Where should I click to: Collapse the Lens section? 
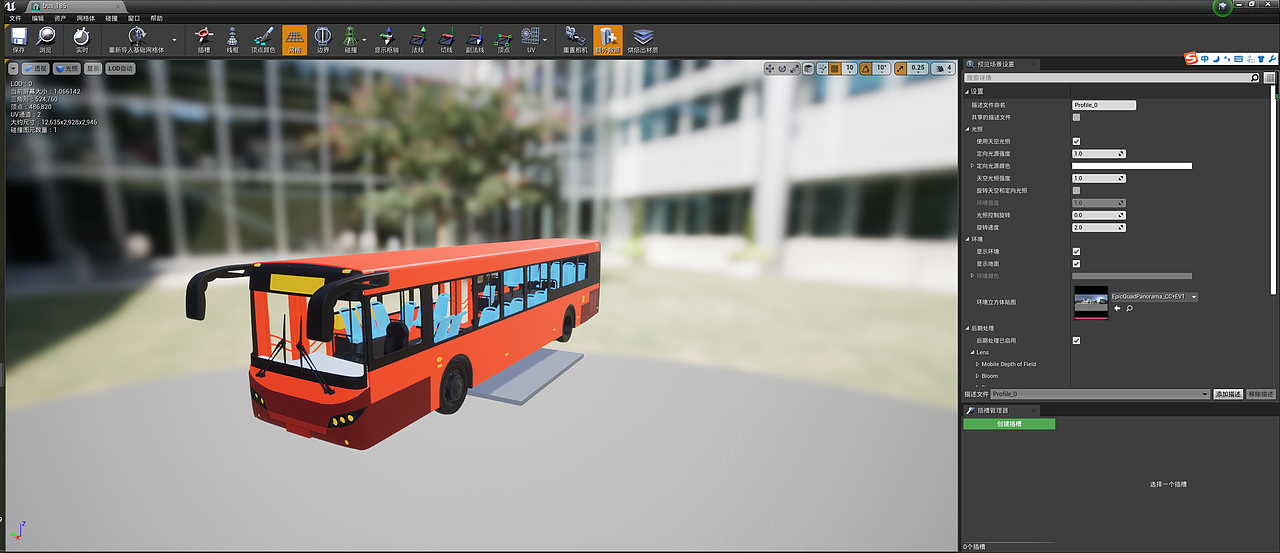(972, 352)
